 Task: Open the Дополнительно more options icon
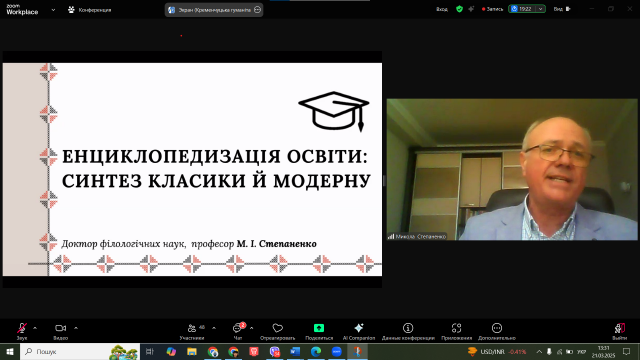tap(497, 328)
